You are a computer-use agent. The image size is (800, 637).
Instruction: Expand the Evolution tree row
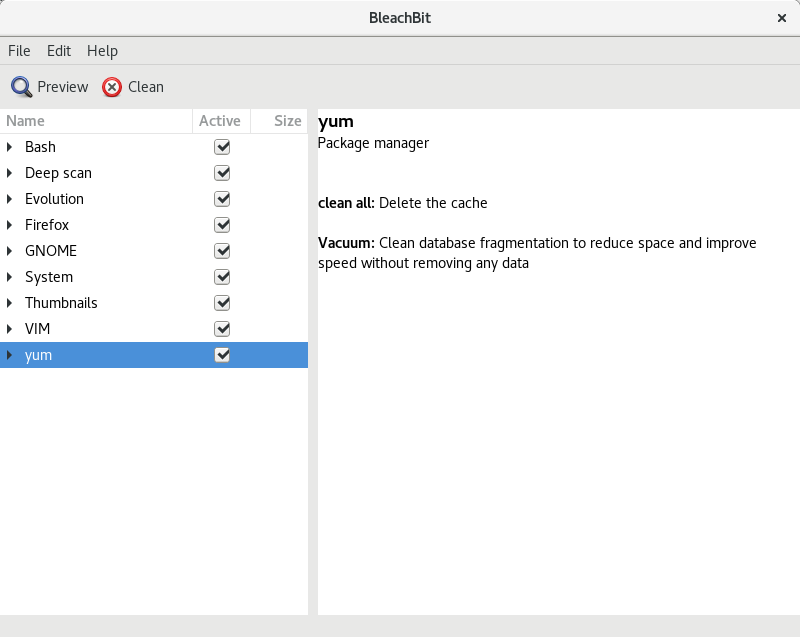point(9,199)
